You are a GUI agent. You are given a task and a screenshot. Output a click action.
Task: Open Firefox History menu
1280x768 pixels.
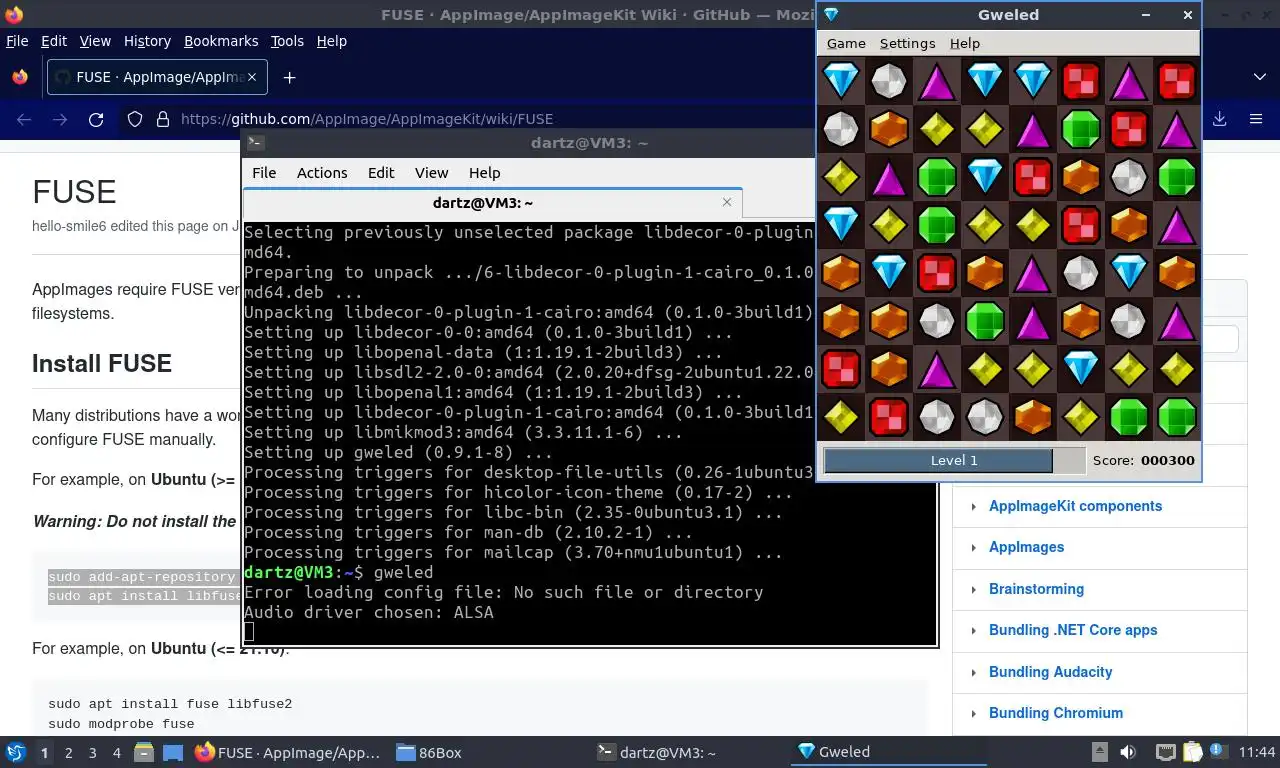click(x=147, y=41)
